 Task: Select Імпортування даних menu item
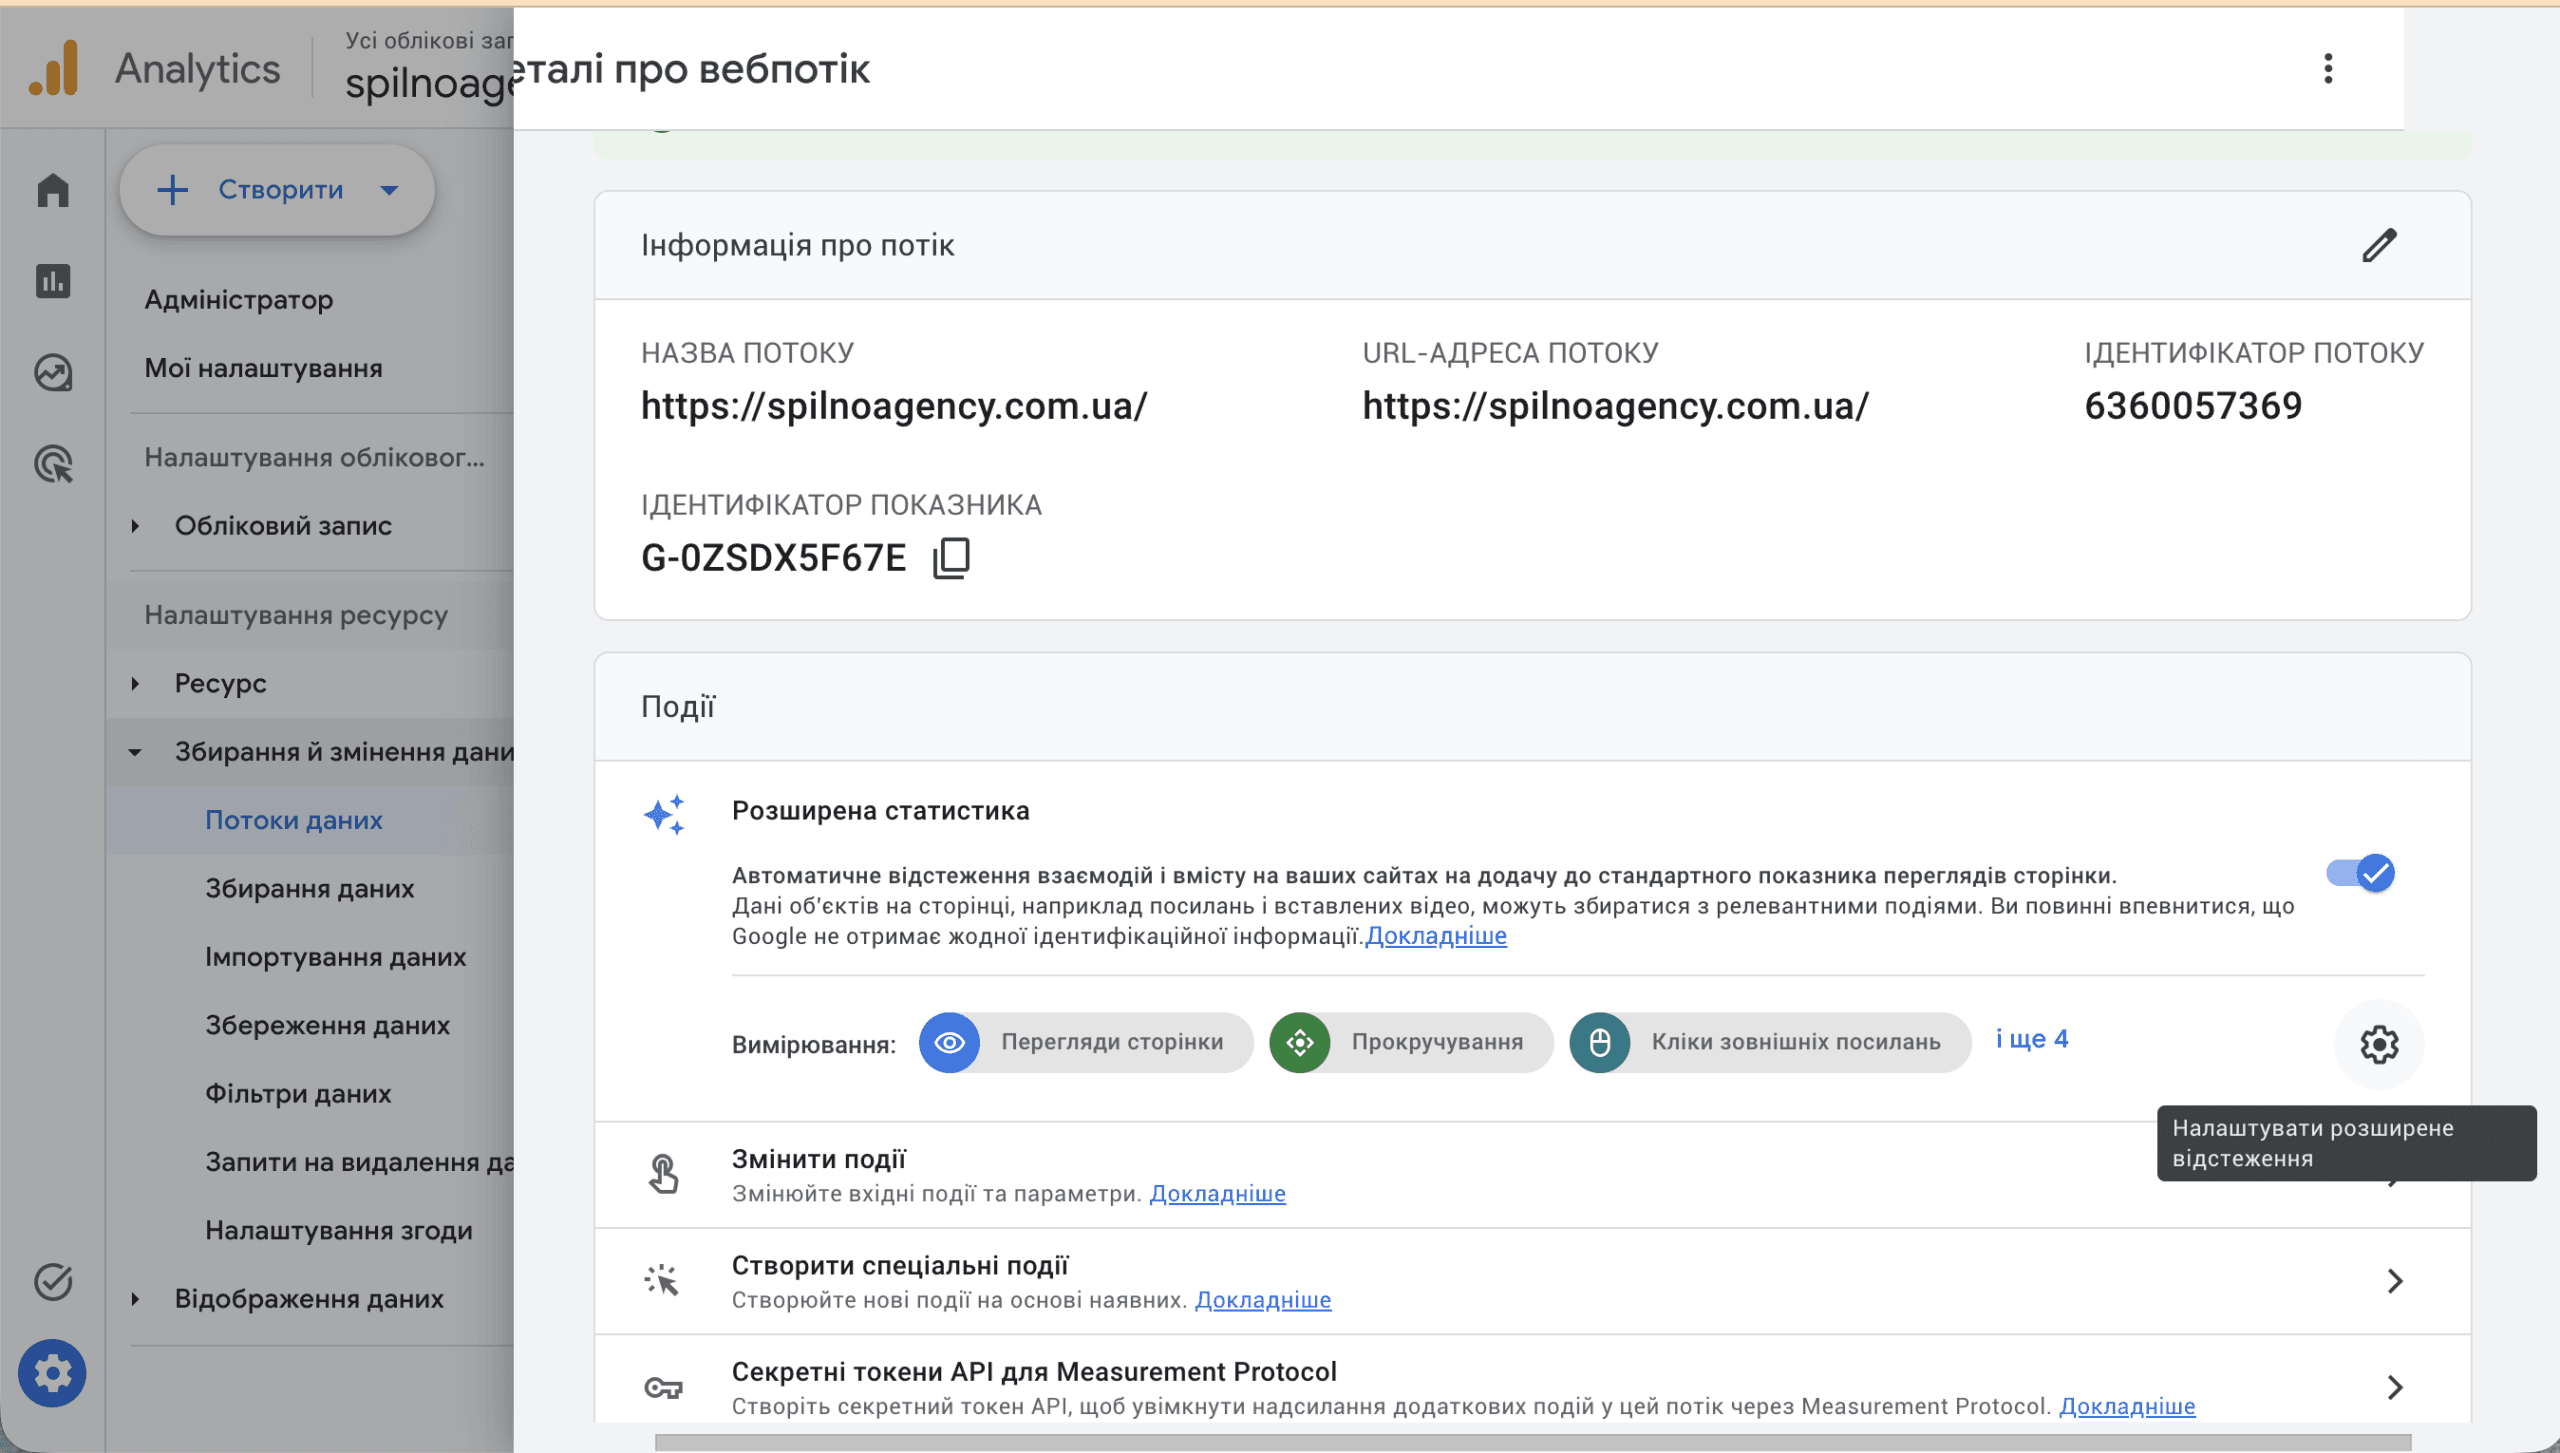(335, 957)
